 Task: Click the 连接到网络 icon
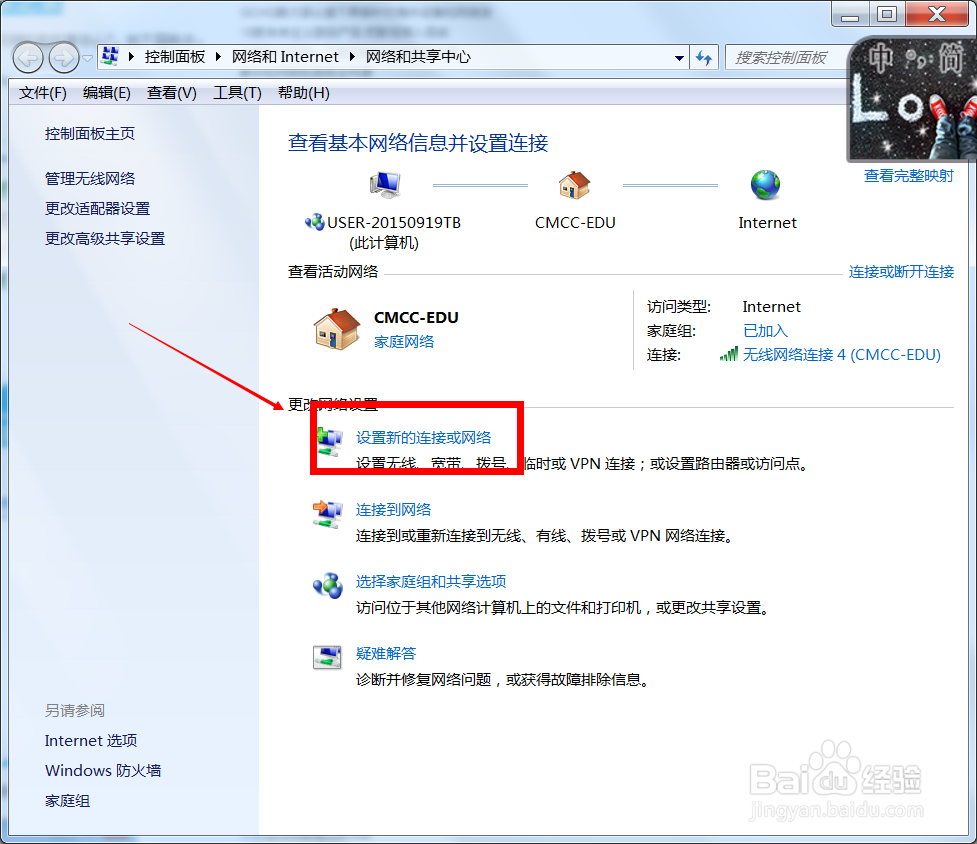[x=328, y=513]
